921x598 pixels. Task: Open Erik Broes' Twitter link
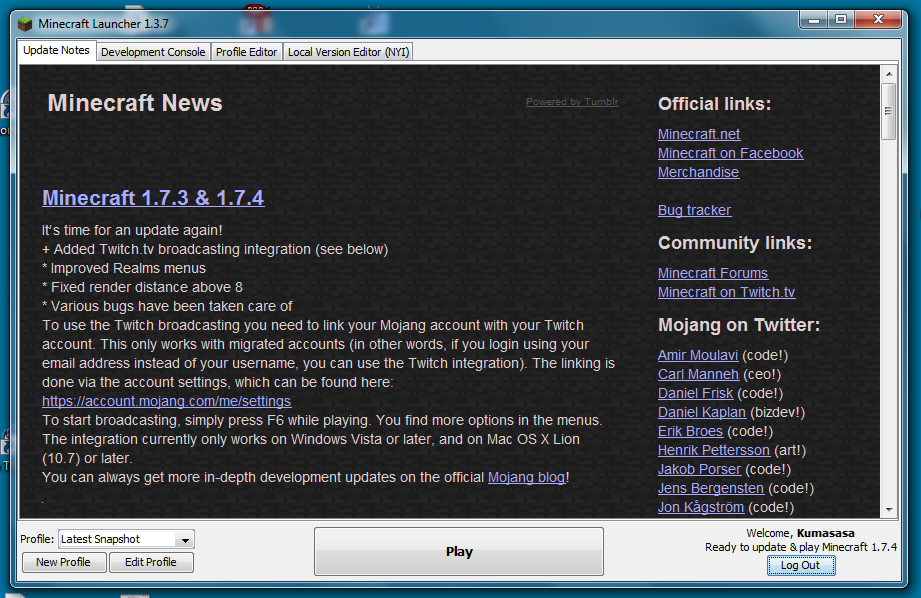(690, 431)
